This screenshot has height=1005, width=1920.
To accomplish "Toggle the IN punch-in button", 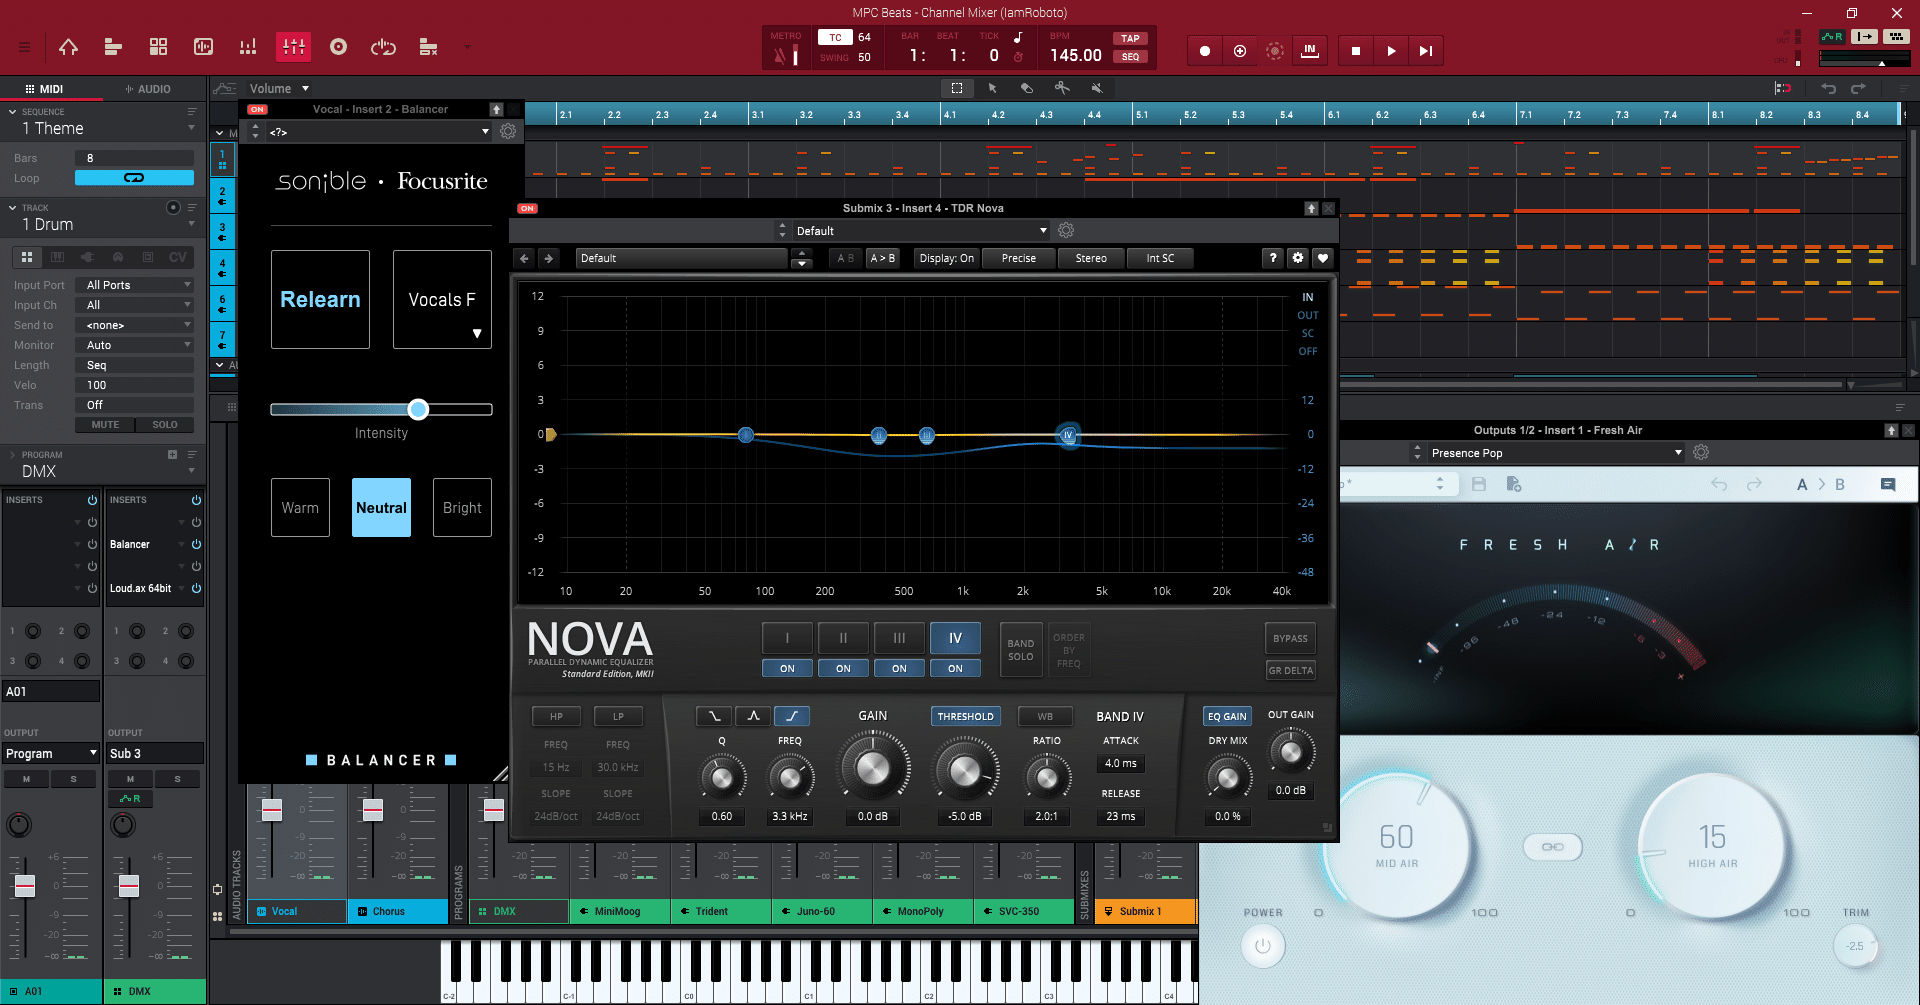I will (x=1309, y=51).
